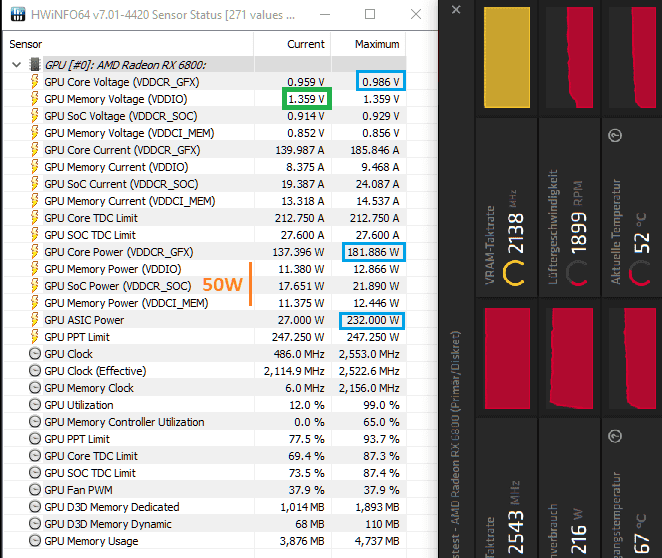Select the GPU Core TDC Limit 69.4 % row

204,456
